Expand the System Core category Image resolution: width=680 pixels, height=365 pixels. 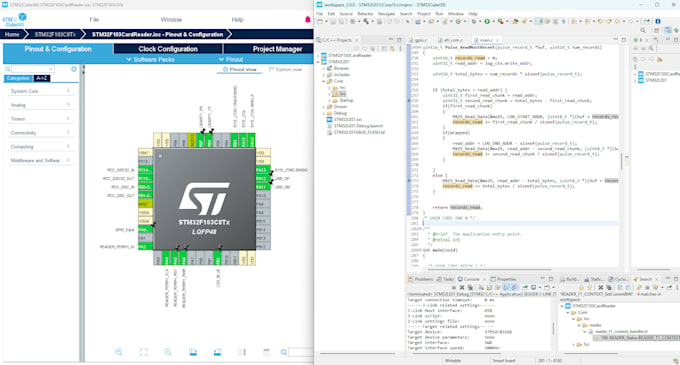[x=40, y=91]
